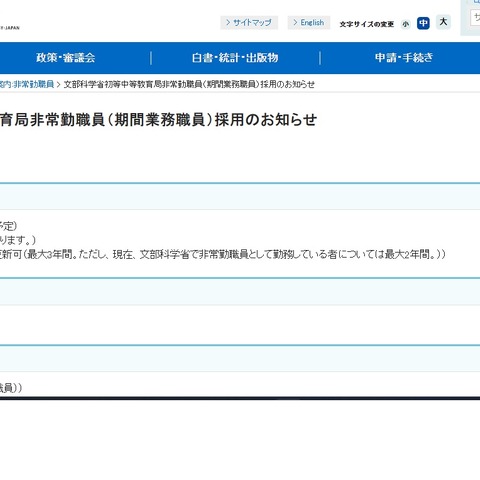
Task: Switch to the English site
Action: 309,23
